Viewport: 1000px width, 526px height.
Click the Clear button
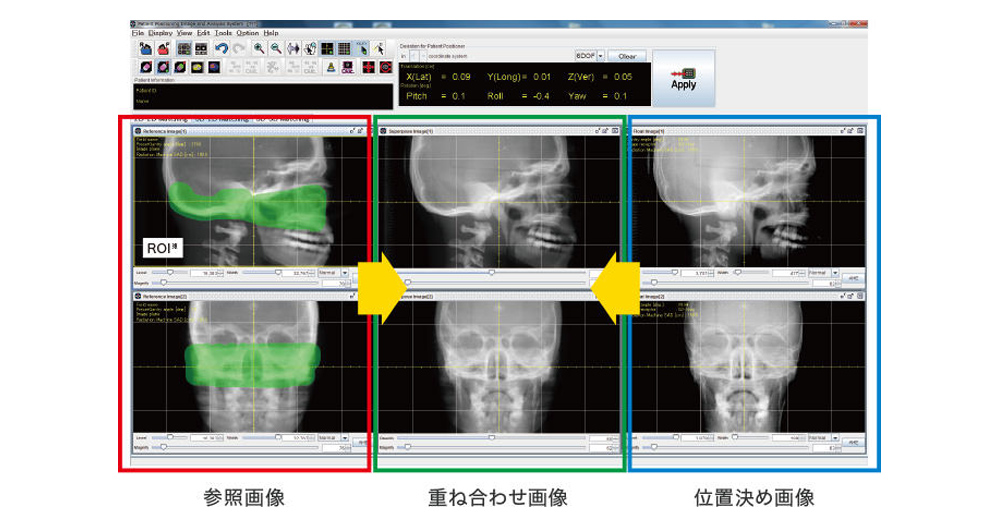click(627, 56)
